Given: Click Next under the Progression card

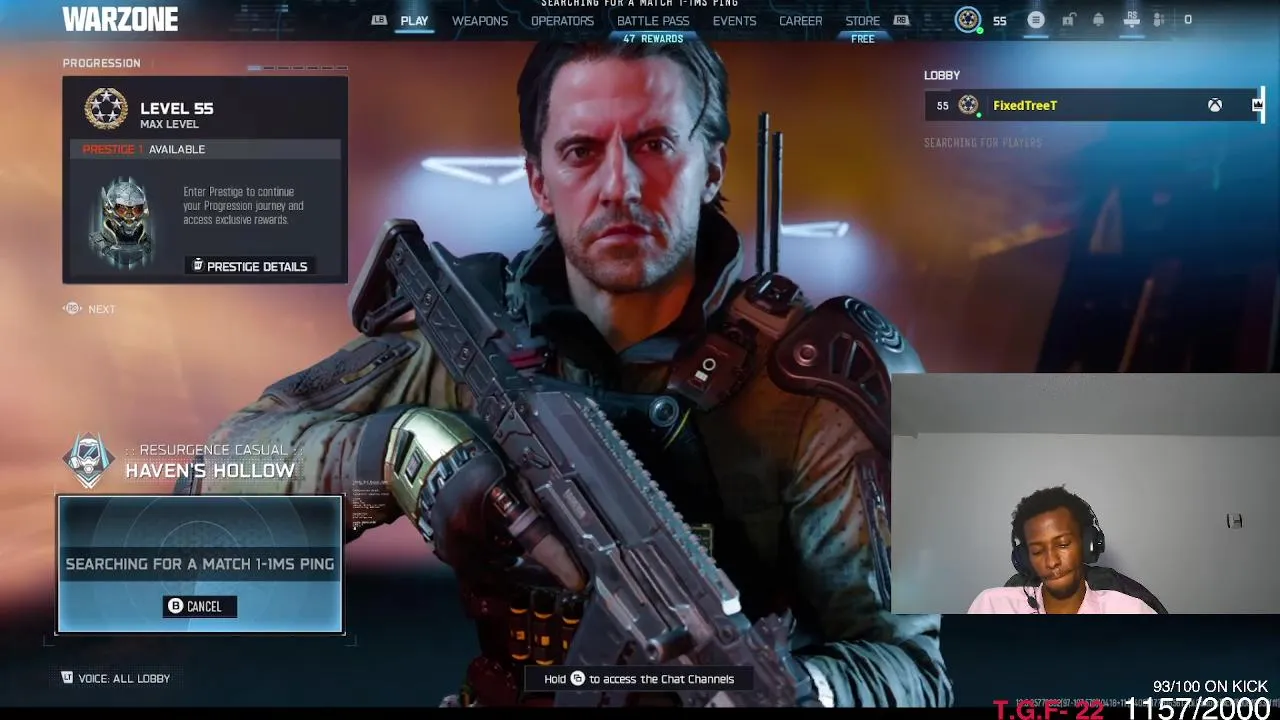Looking at the screenshot, I should click(101, 309).
